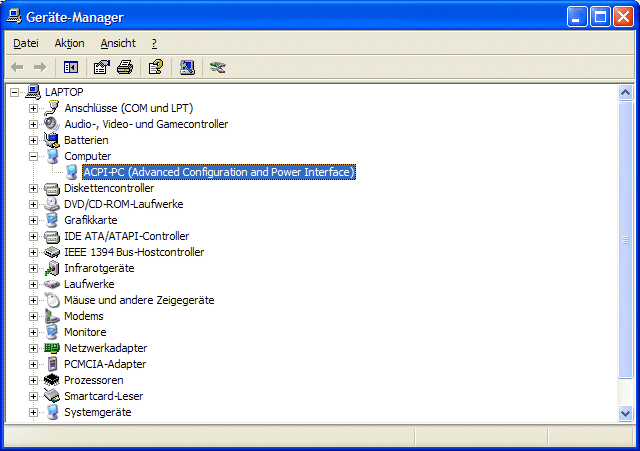Click the Forward arrow toolbar icon
Viewport: 640px width, 451px height.
(40, 67)
